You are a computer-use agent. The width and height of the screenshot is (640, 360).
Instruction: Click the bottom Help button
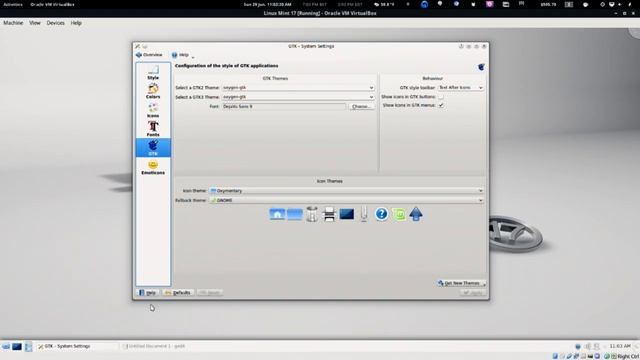[147, 293]
